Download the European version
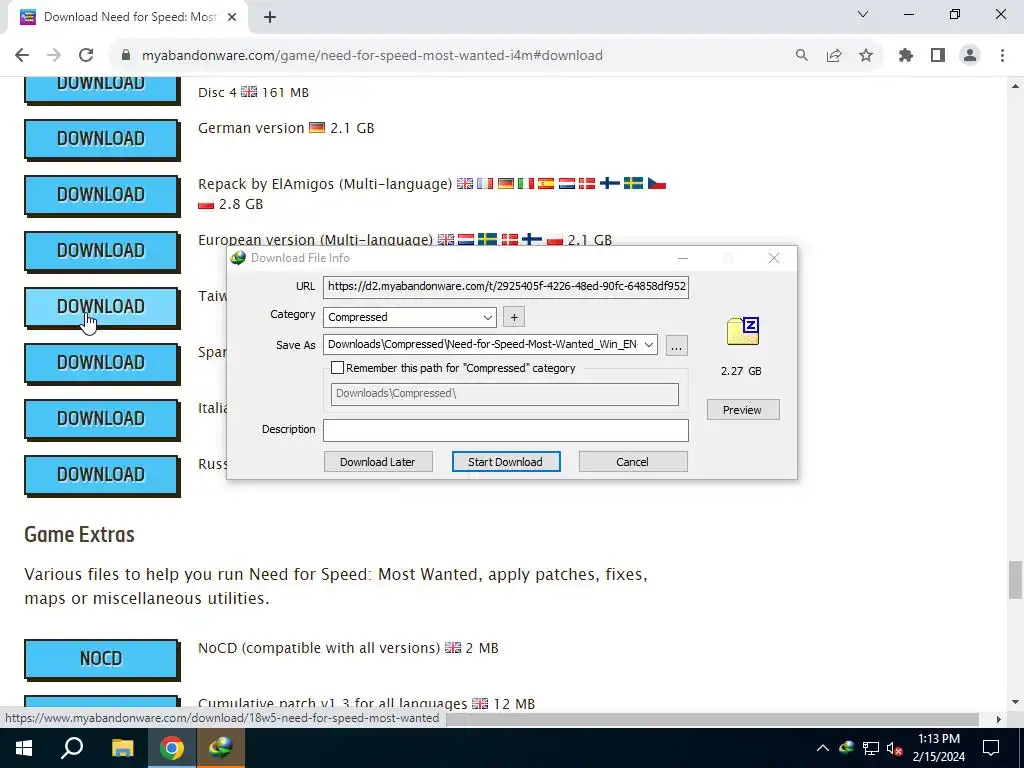The width and height of the screenshot is (1024, 768). pos(101,251)
